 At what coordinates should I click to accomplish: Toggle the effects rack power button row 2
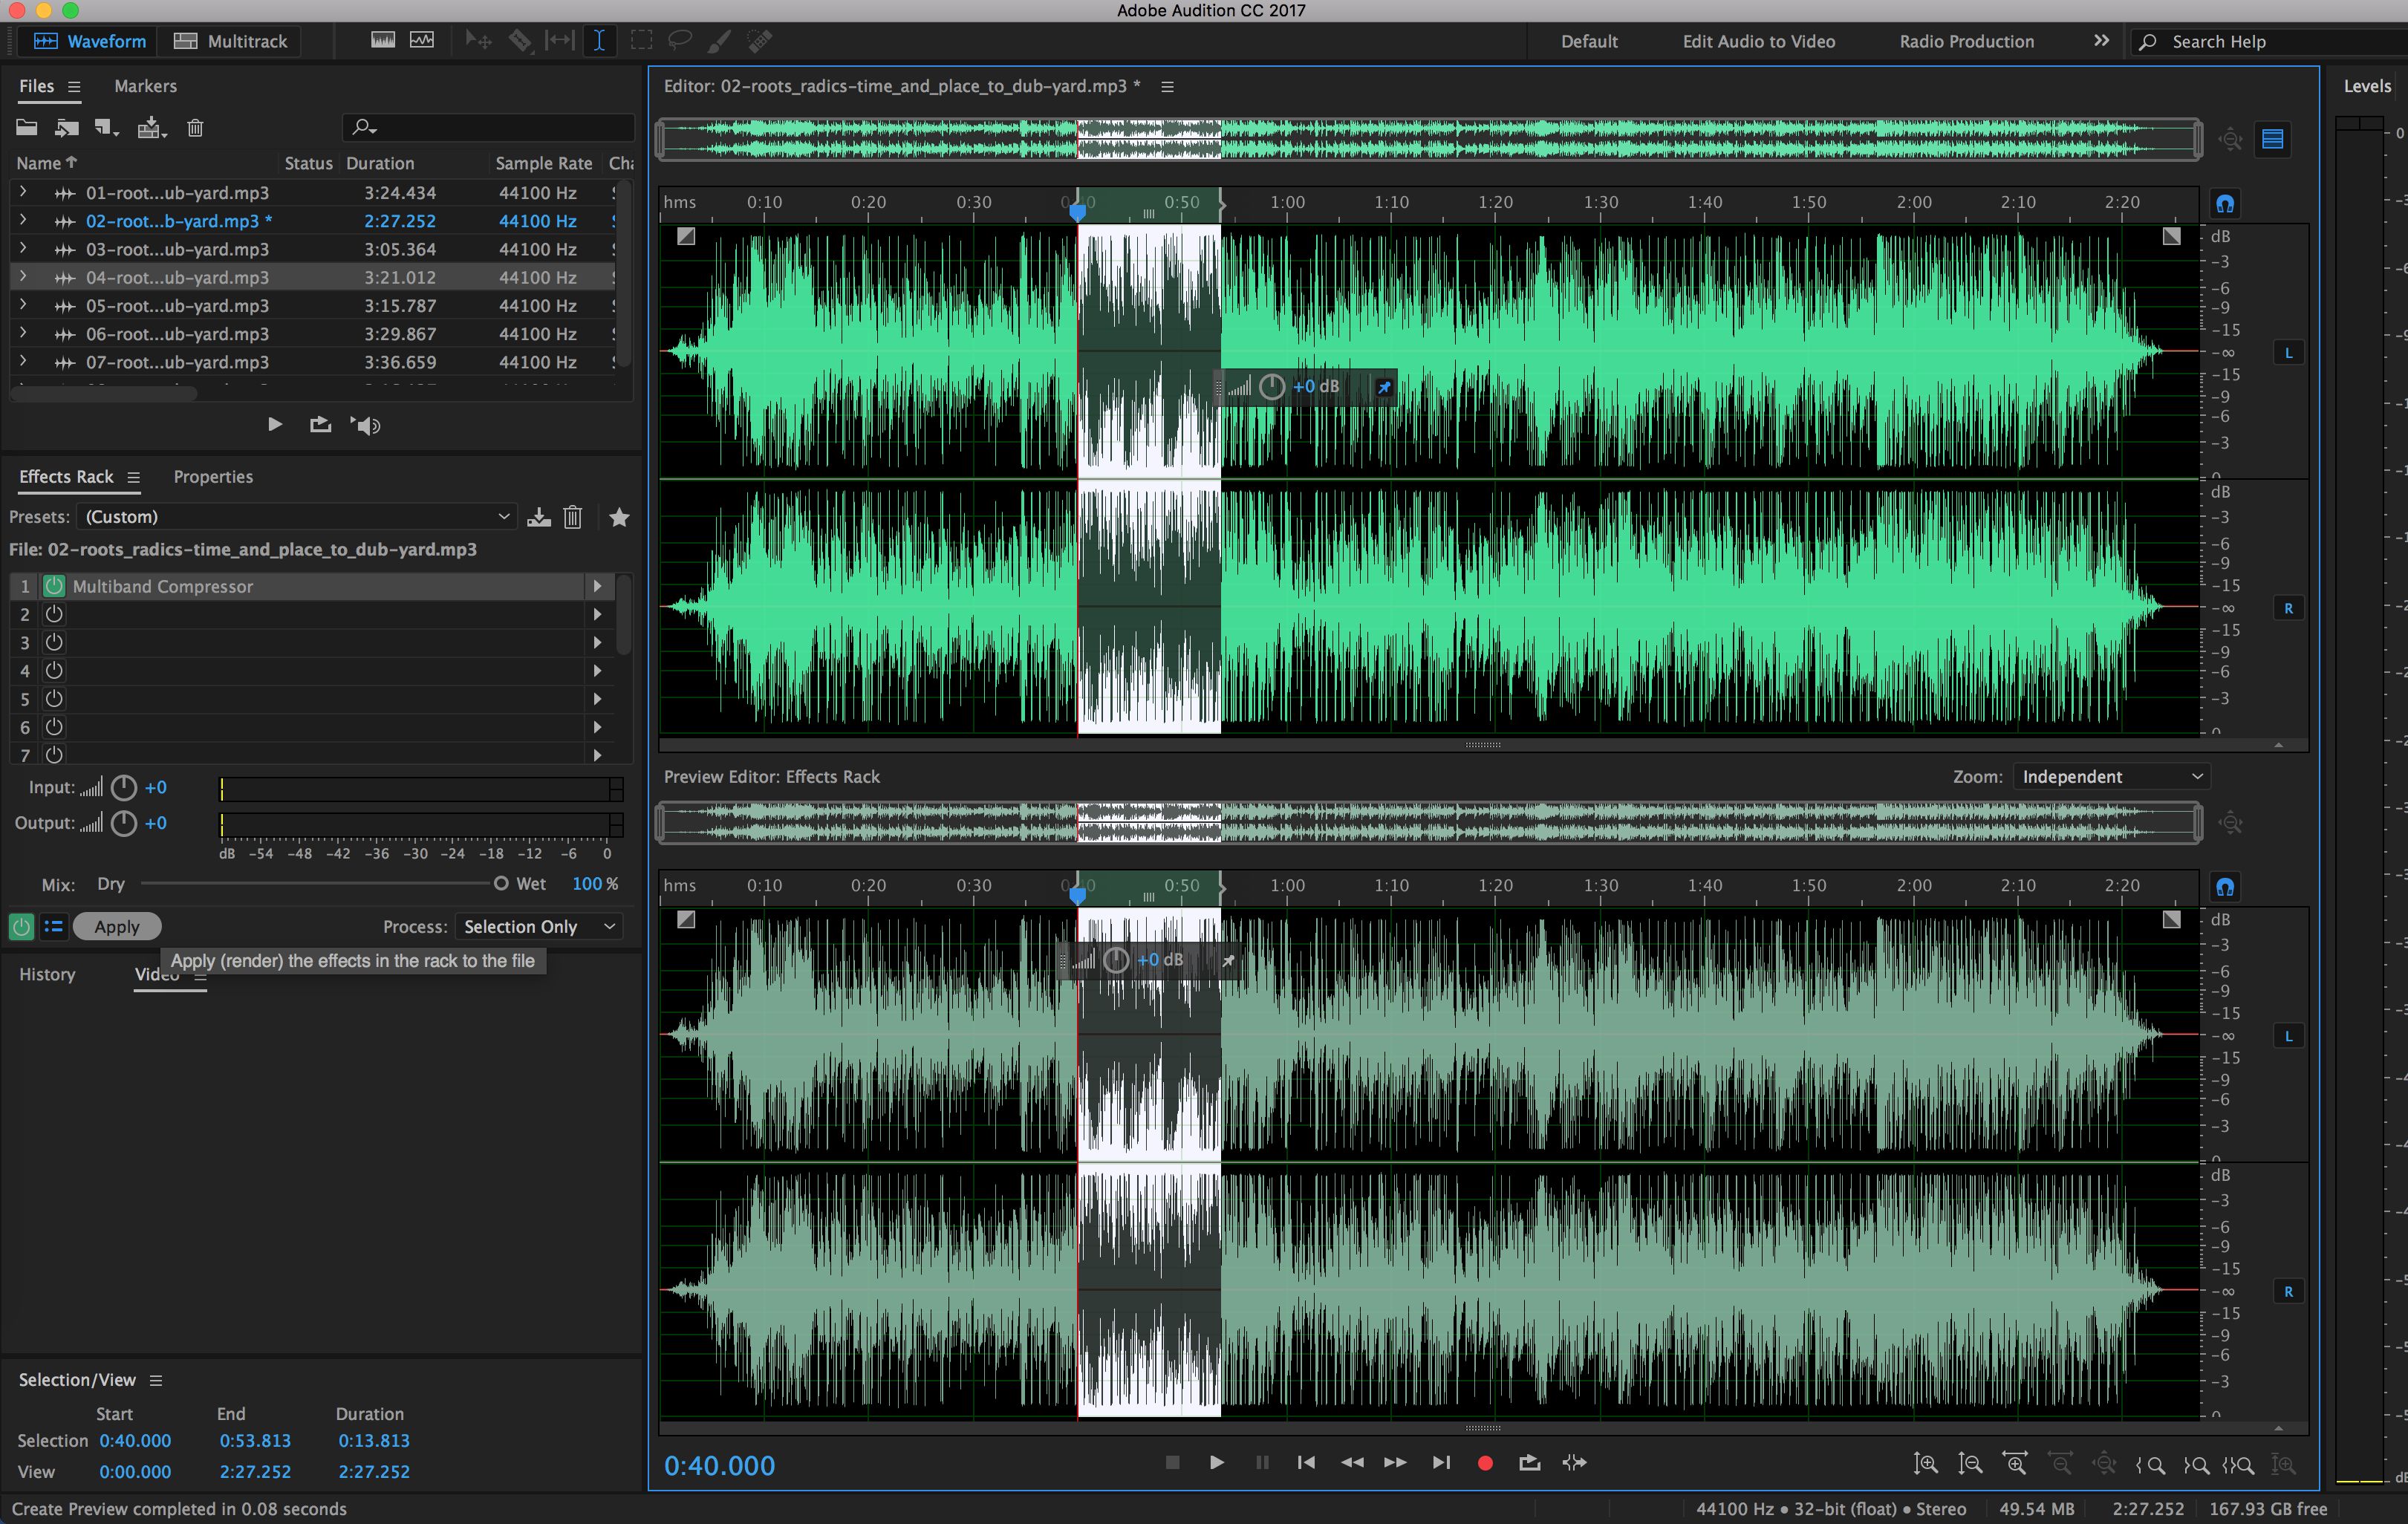point(53,614)
